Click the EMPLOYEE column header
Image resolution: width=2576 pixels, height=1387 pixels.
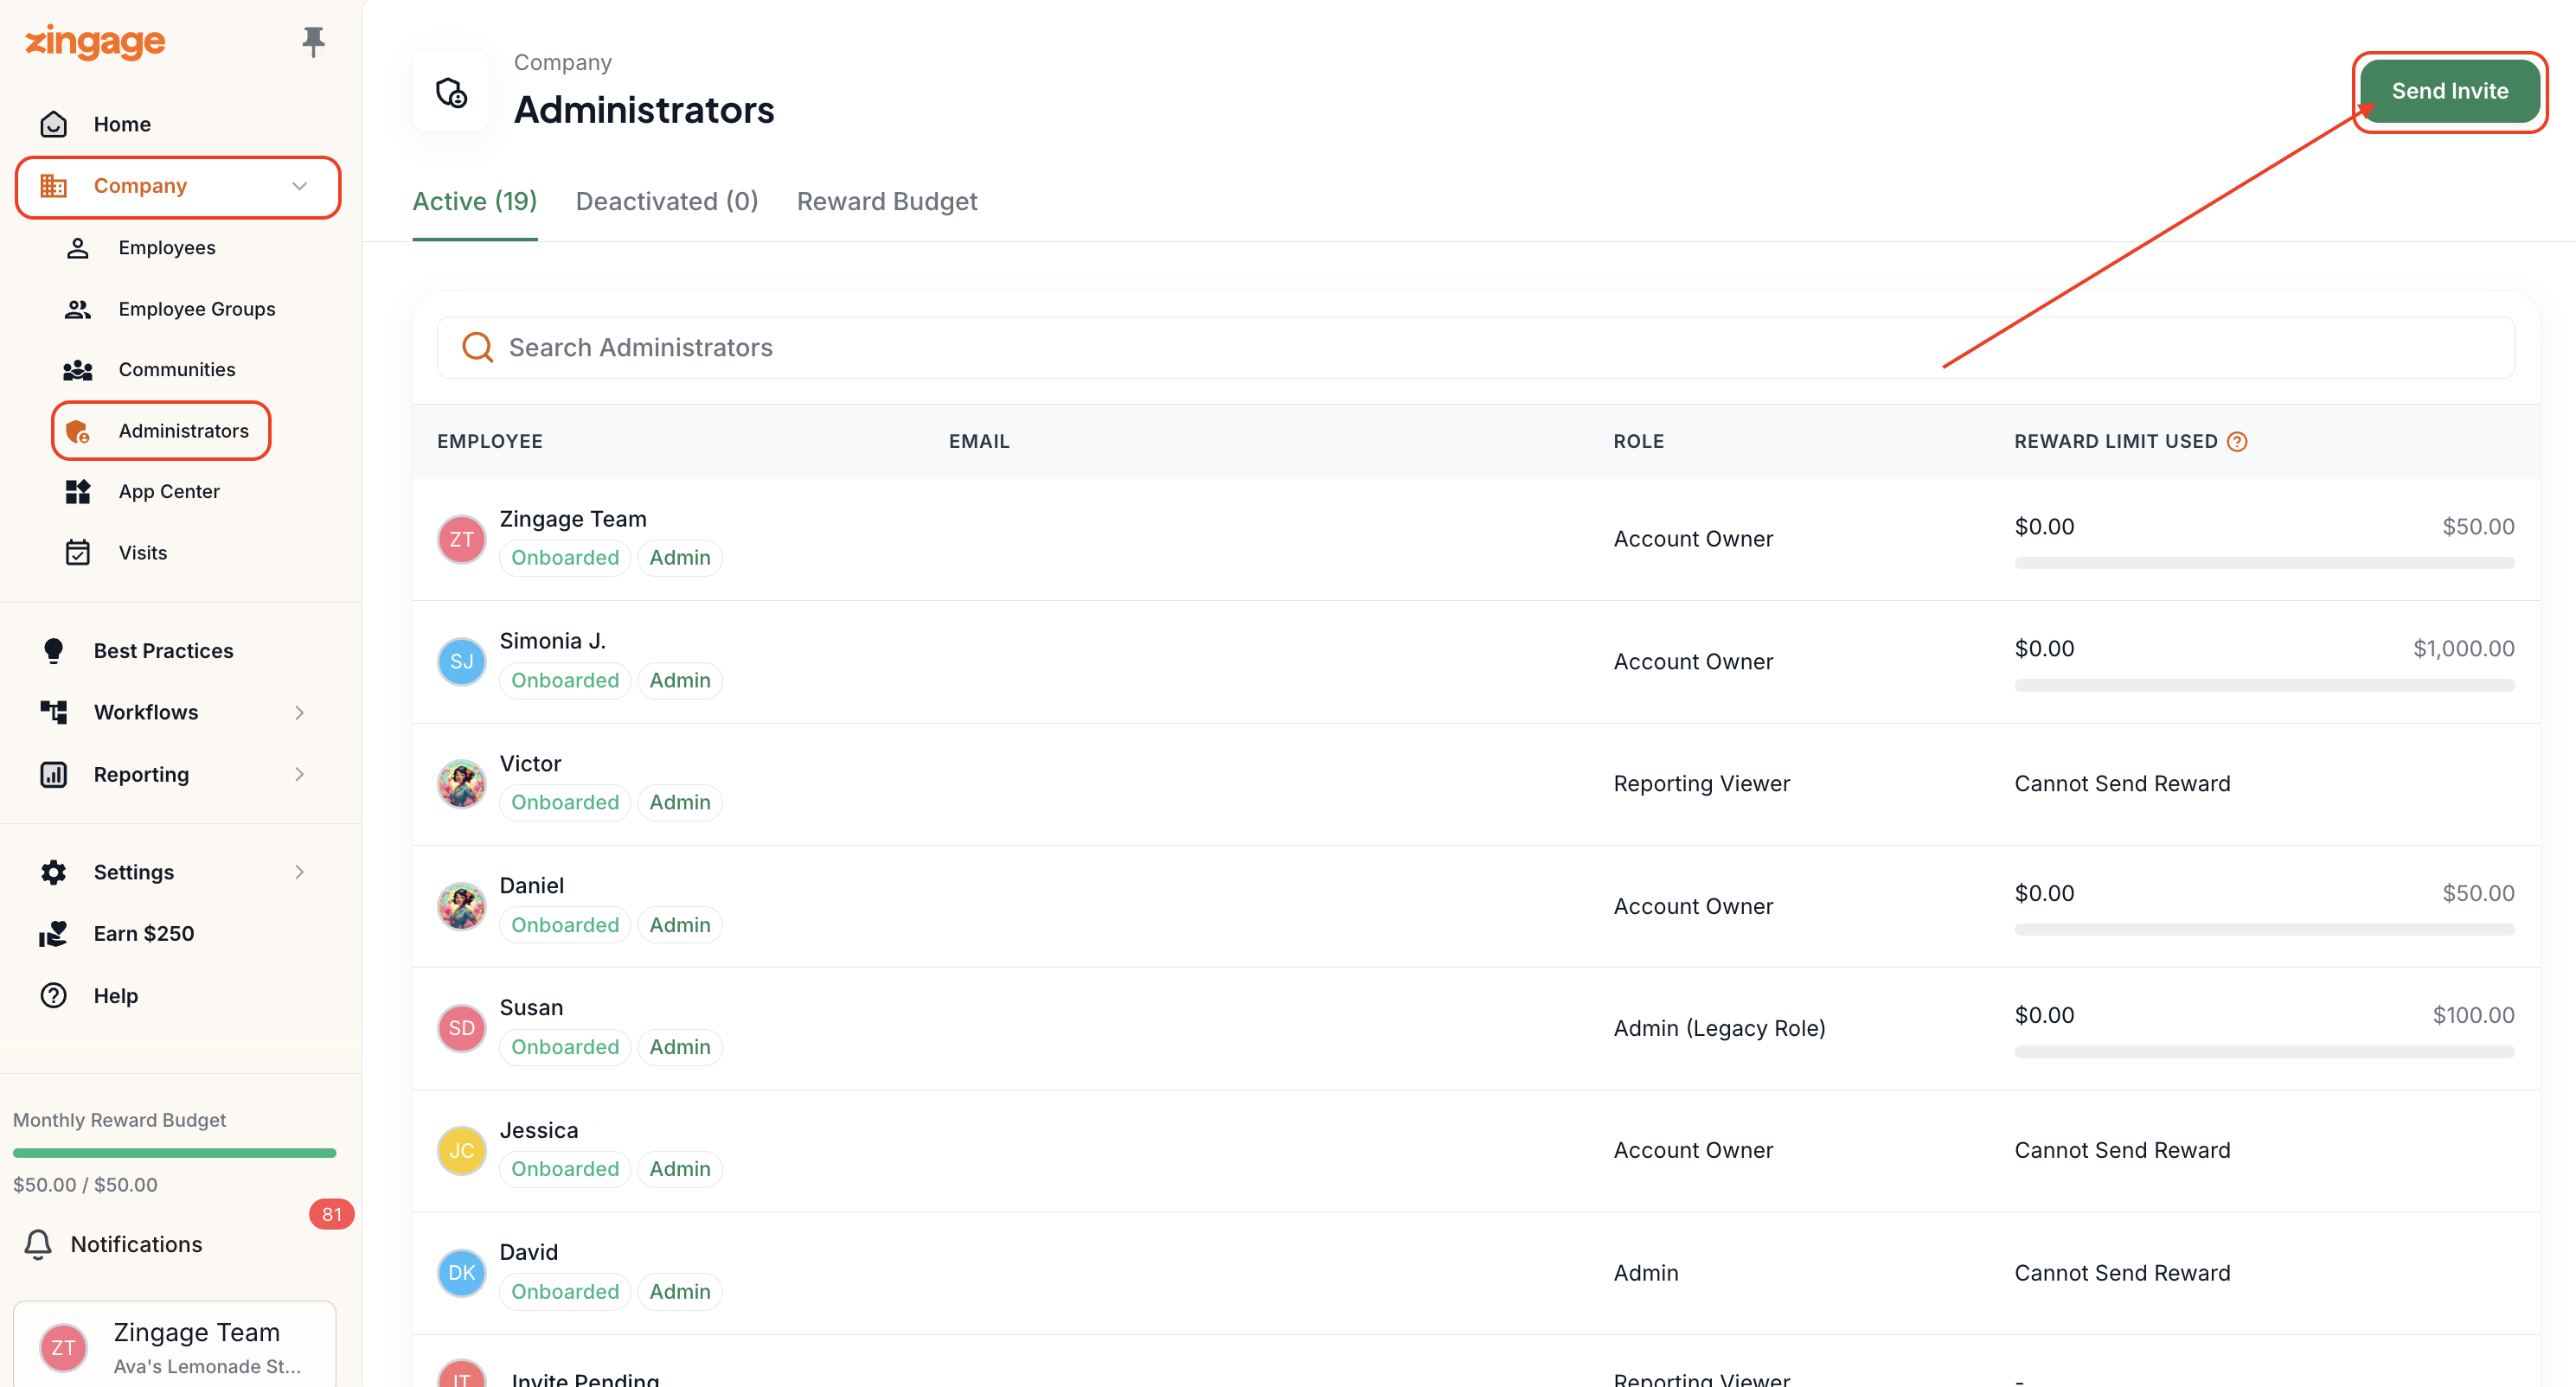click(x=490, y=441)
